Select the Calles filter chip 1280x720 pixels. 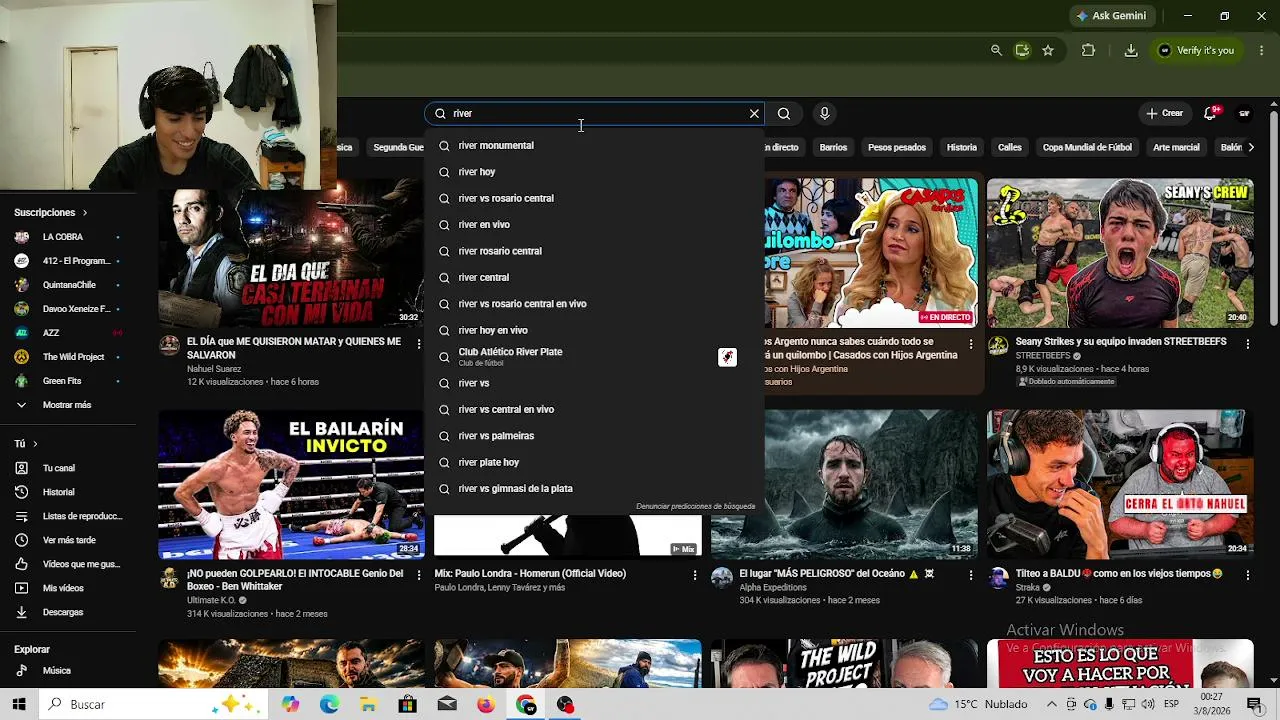[x=1010, y=148]
